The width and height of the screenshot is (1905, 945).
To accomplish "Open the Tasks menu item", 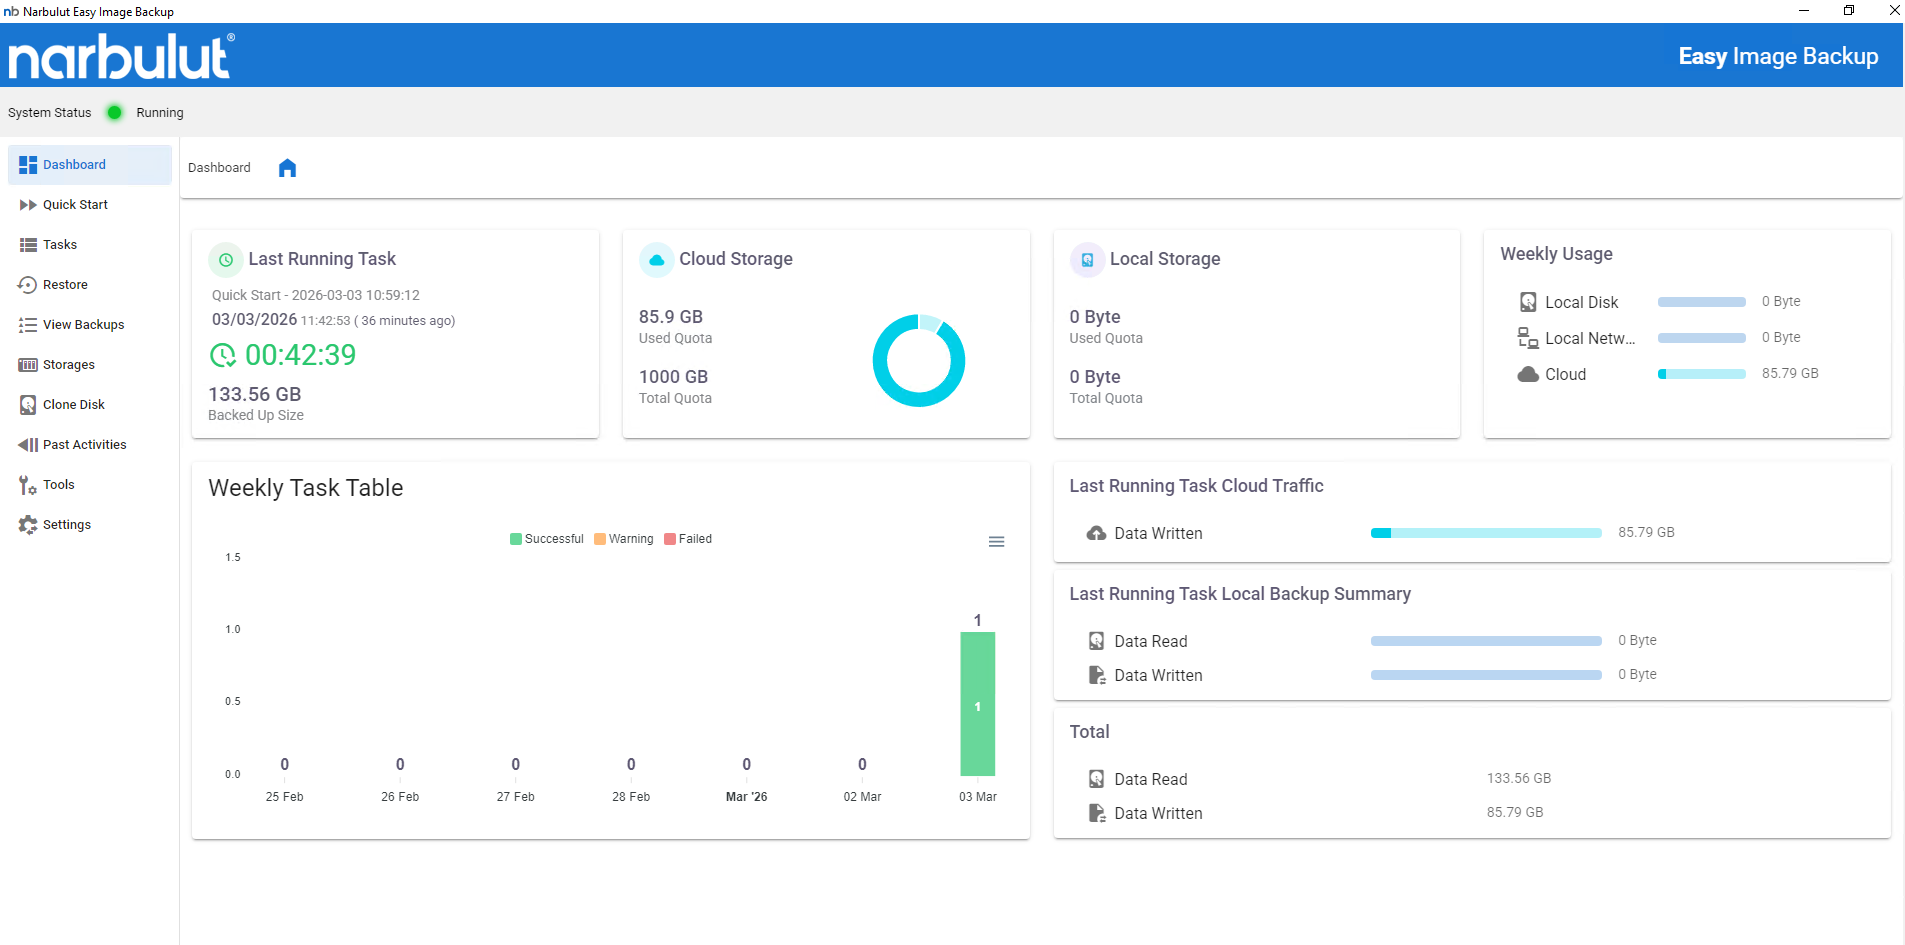I will coord(60,245).
